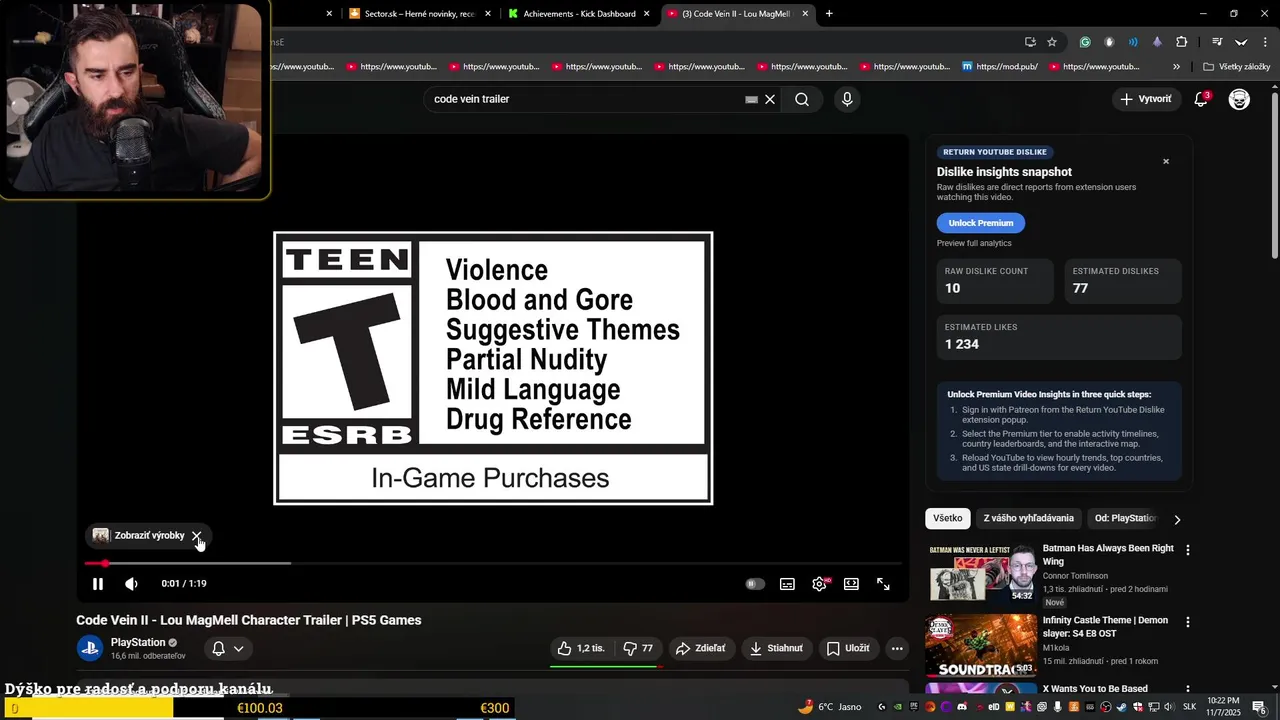Open Infinity Castle Theme video thumbnail

point(981,645)
